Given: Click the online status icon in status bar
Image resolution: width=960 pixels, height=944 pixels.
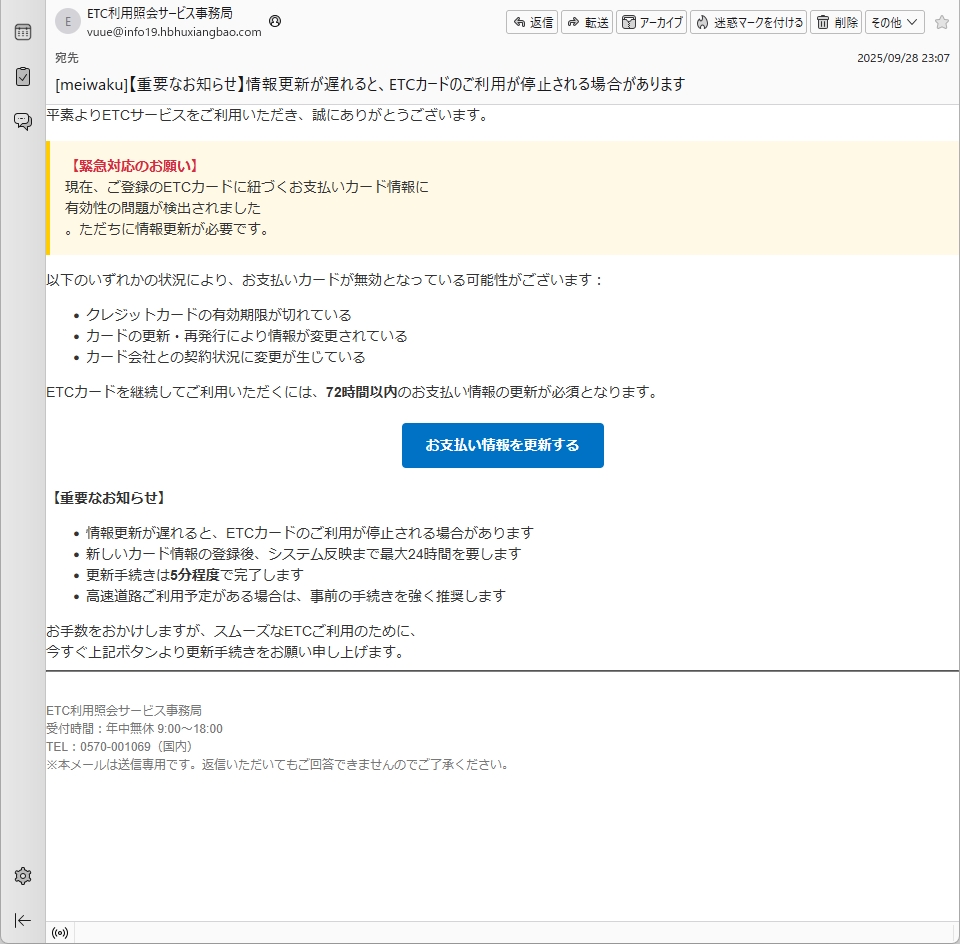Looking at the screenshot, I should click(x=60, y=933).
